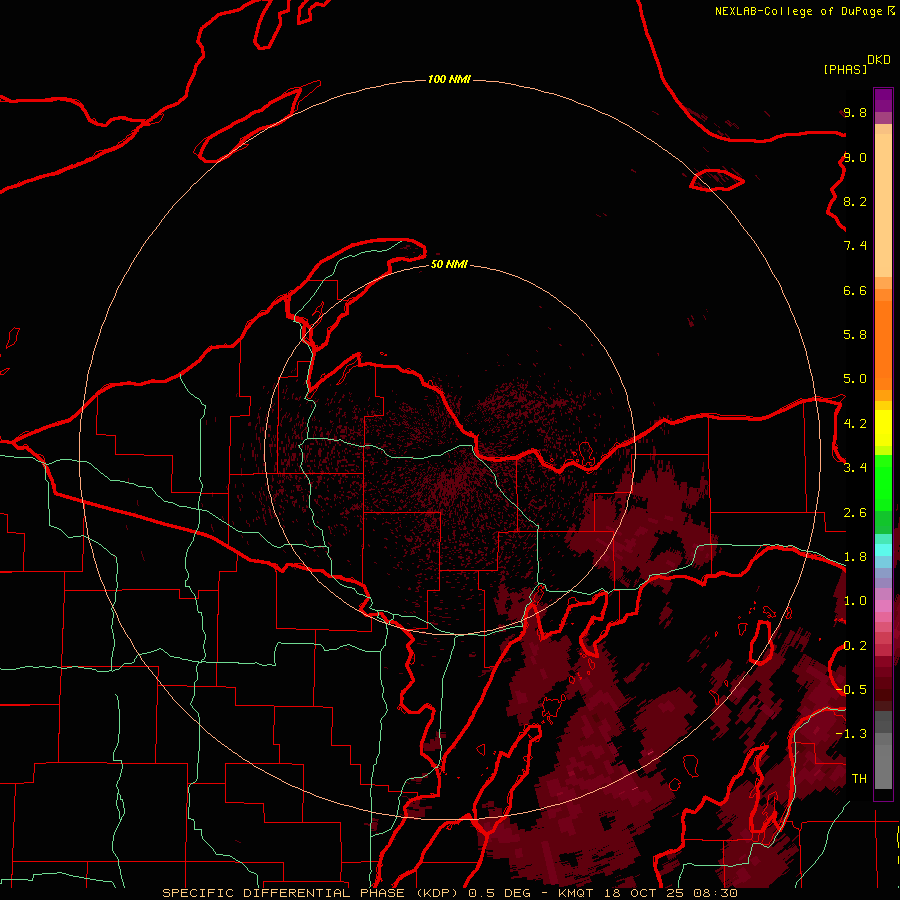900x900 pixels.
Task: Click the 5.0 value on color scale
Action: tap(855, 379)
